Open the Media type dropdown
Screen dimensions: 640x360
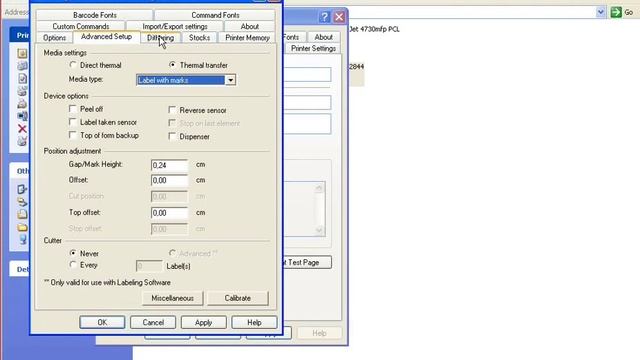pos(231,80)
